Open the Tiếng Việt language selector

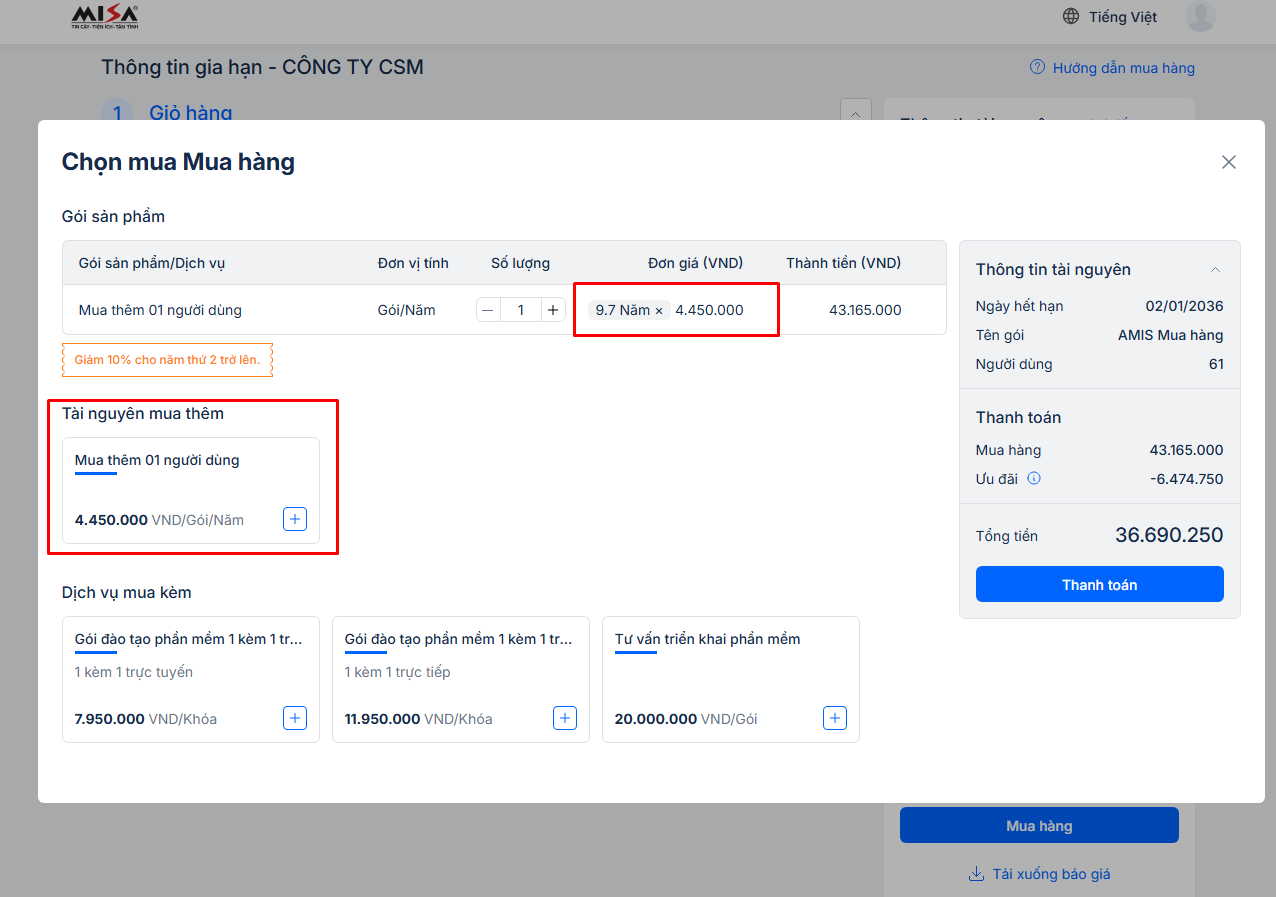click(x=1122, y=17)
